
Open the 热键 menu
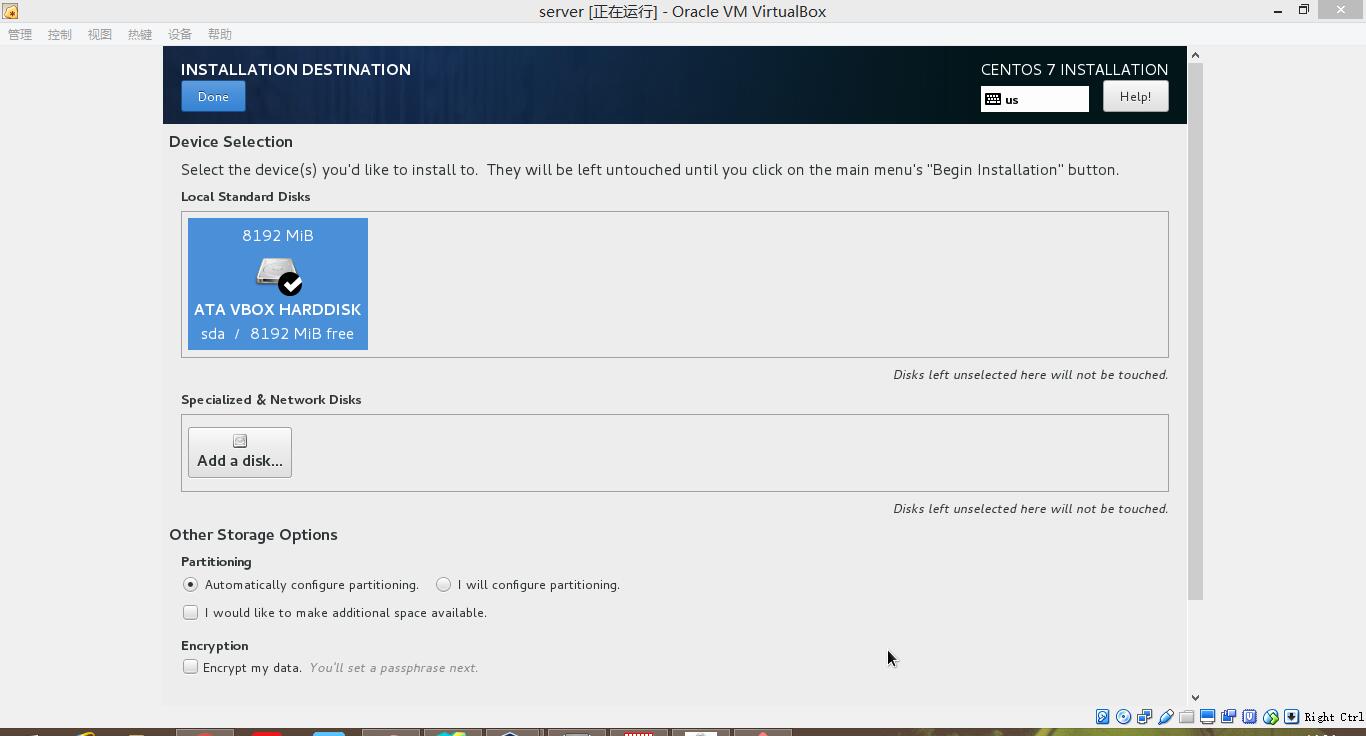click(x=140, y=34)
